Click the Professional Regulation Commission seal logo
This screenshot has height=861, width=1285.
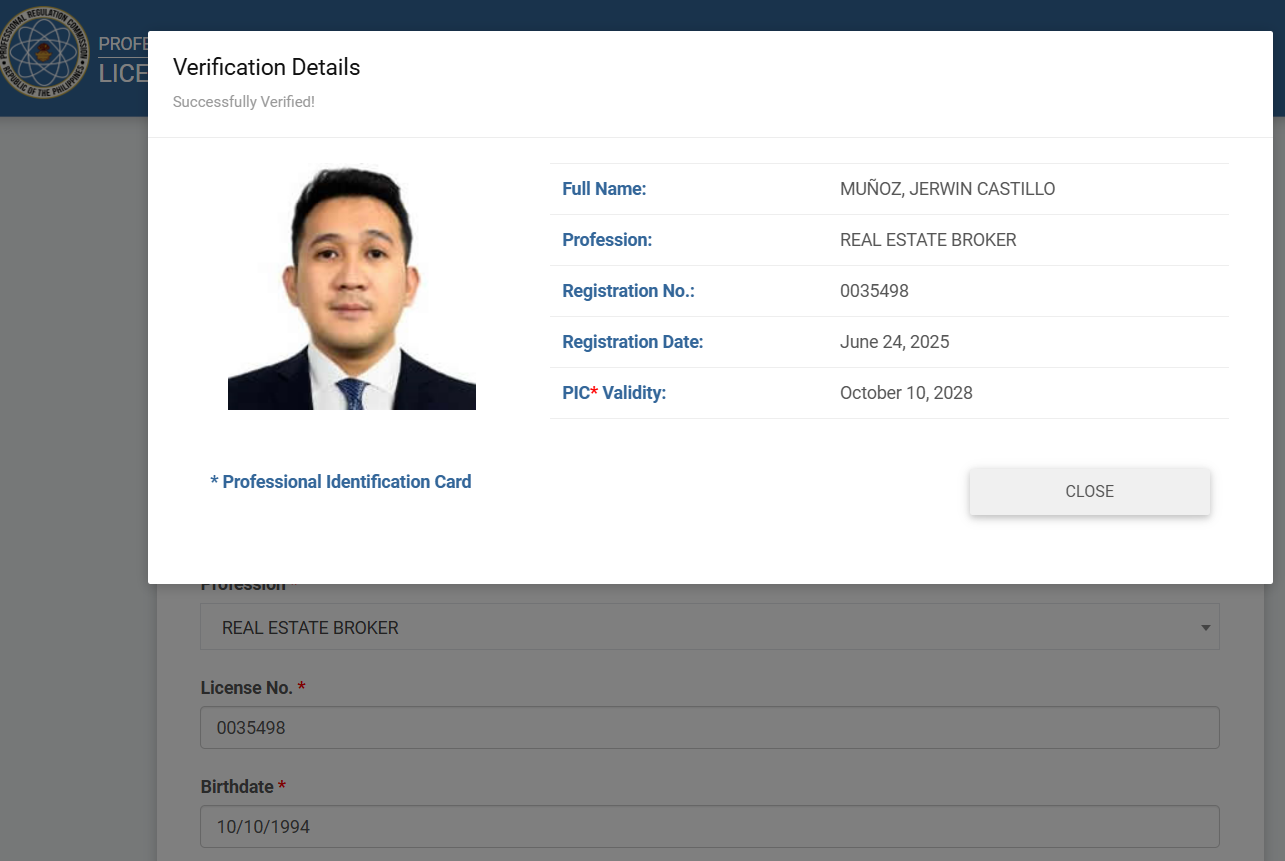pyautogui.click(x=44, y=54)
